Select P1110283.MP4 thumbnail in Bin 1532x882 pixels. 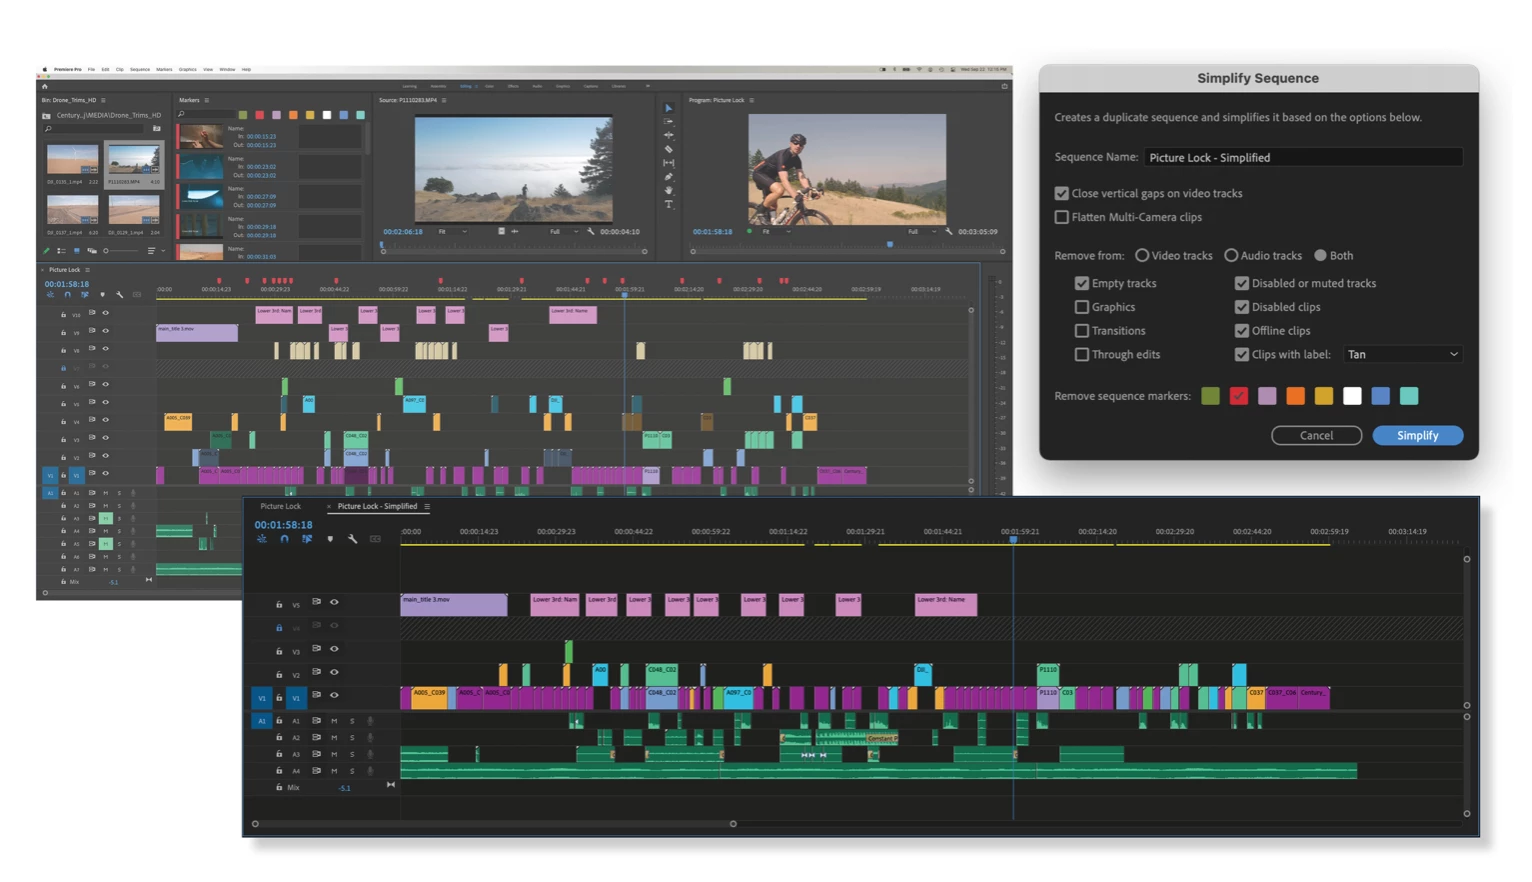(134, 162)
